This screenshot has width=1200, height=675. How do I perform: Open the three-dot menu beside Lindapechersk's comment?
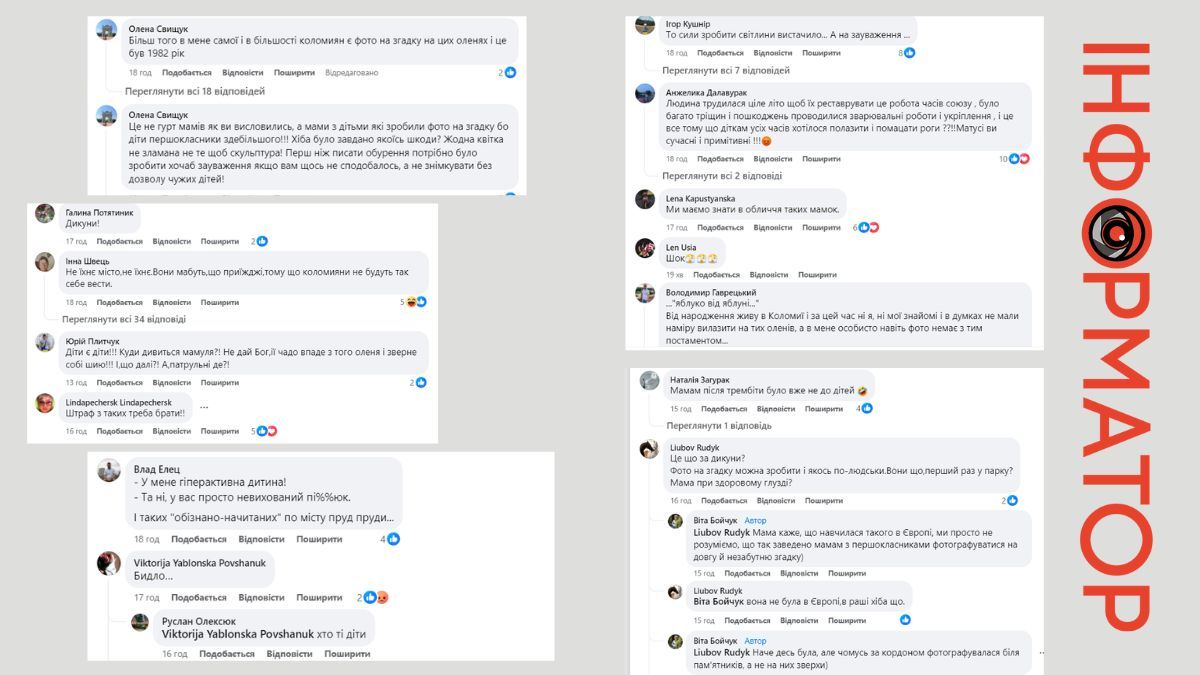pos(204,406)
